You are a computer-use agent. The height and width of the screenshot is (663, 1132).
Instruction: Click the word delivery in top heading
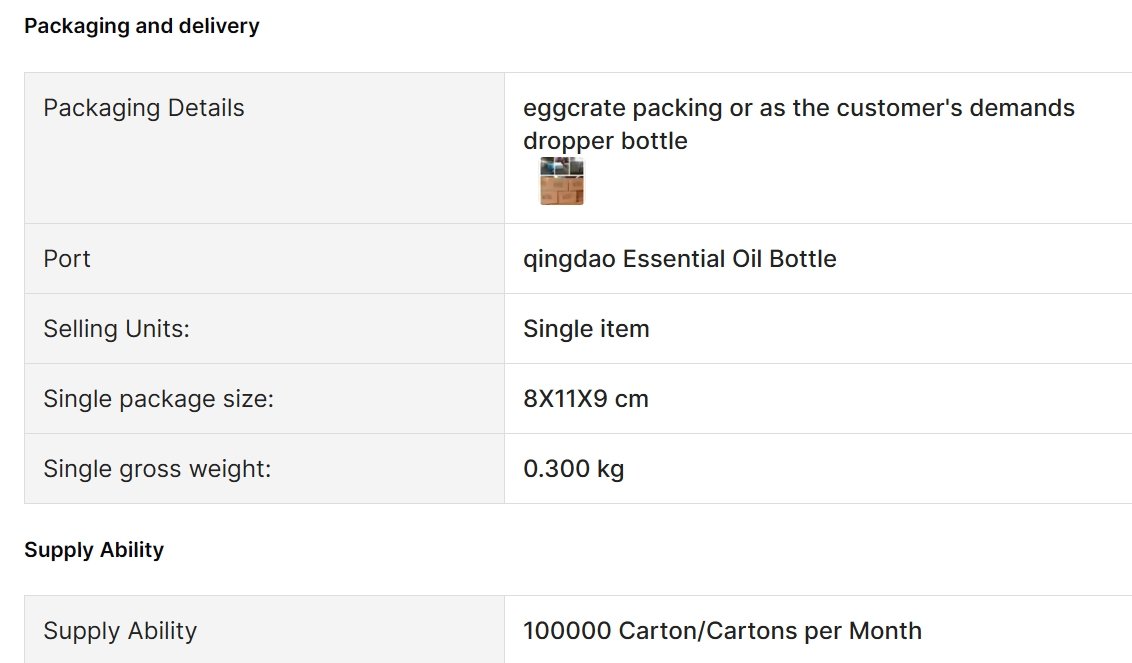[x=219, y=26]
